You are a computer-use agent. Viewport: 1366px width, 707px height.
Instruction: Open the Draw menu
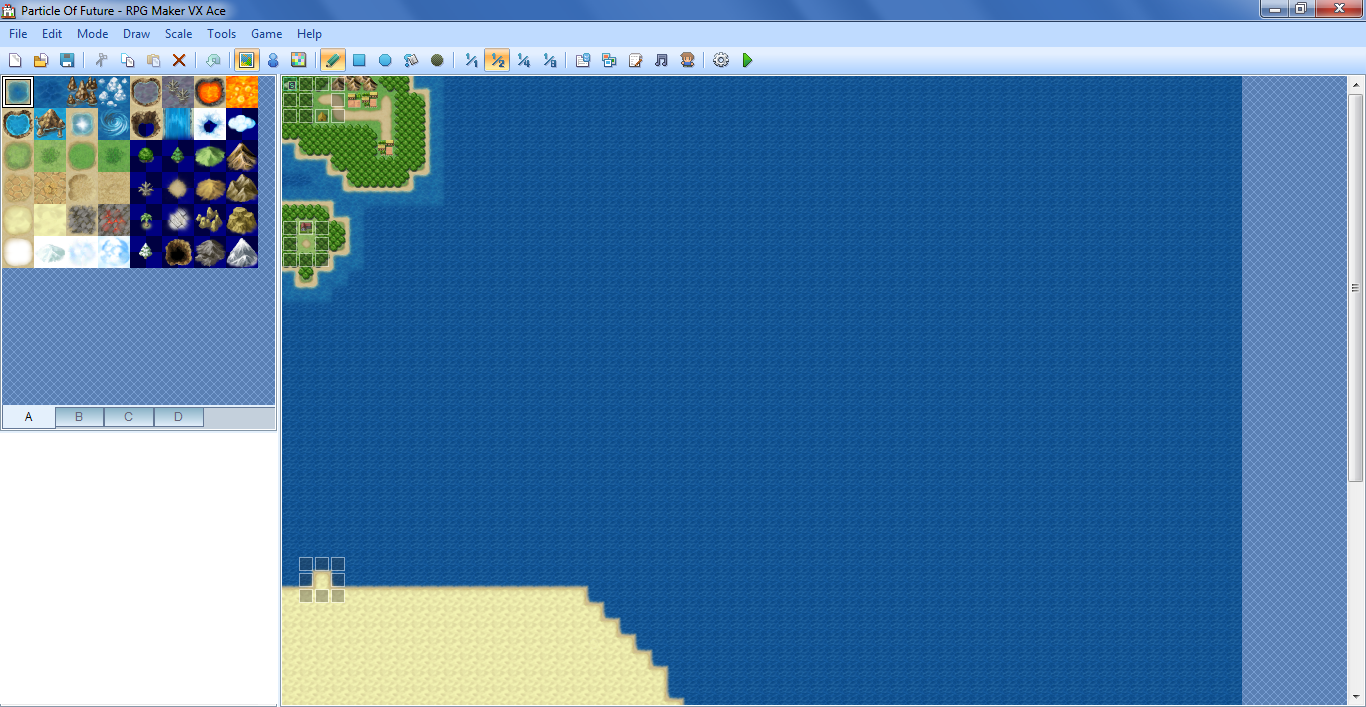point(137,34)
